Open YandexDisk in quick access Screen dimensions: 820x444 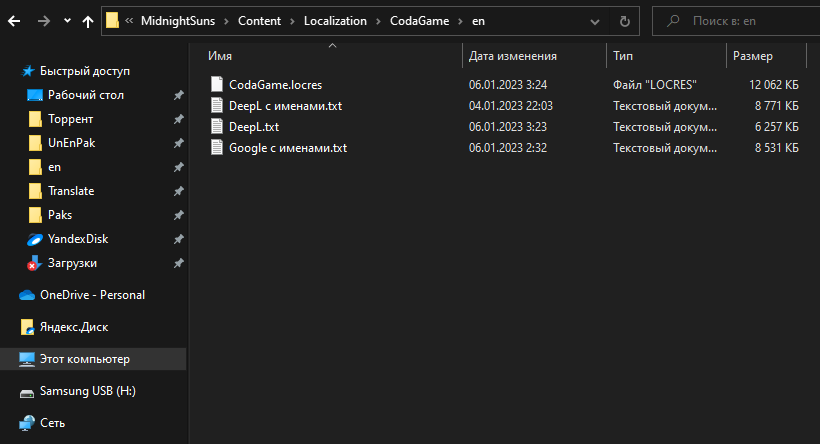pyautogui.click(x=78, y=239)
